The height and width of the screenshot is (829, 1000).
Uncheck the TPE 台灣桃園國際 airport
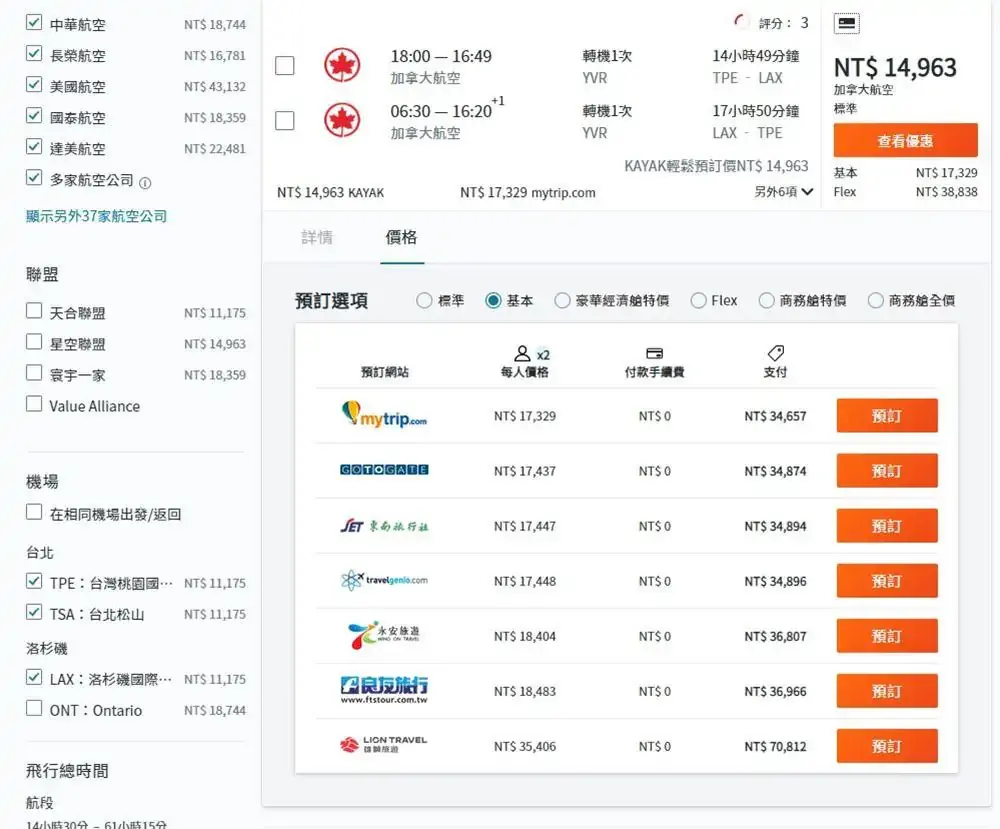tap(34, 581)
